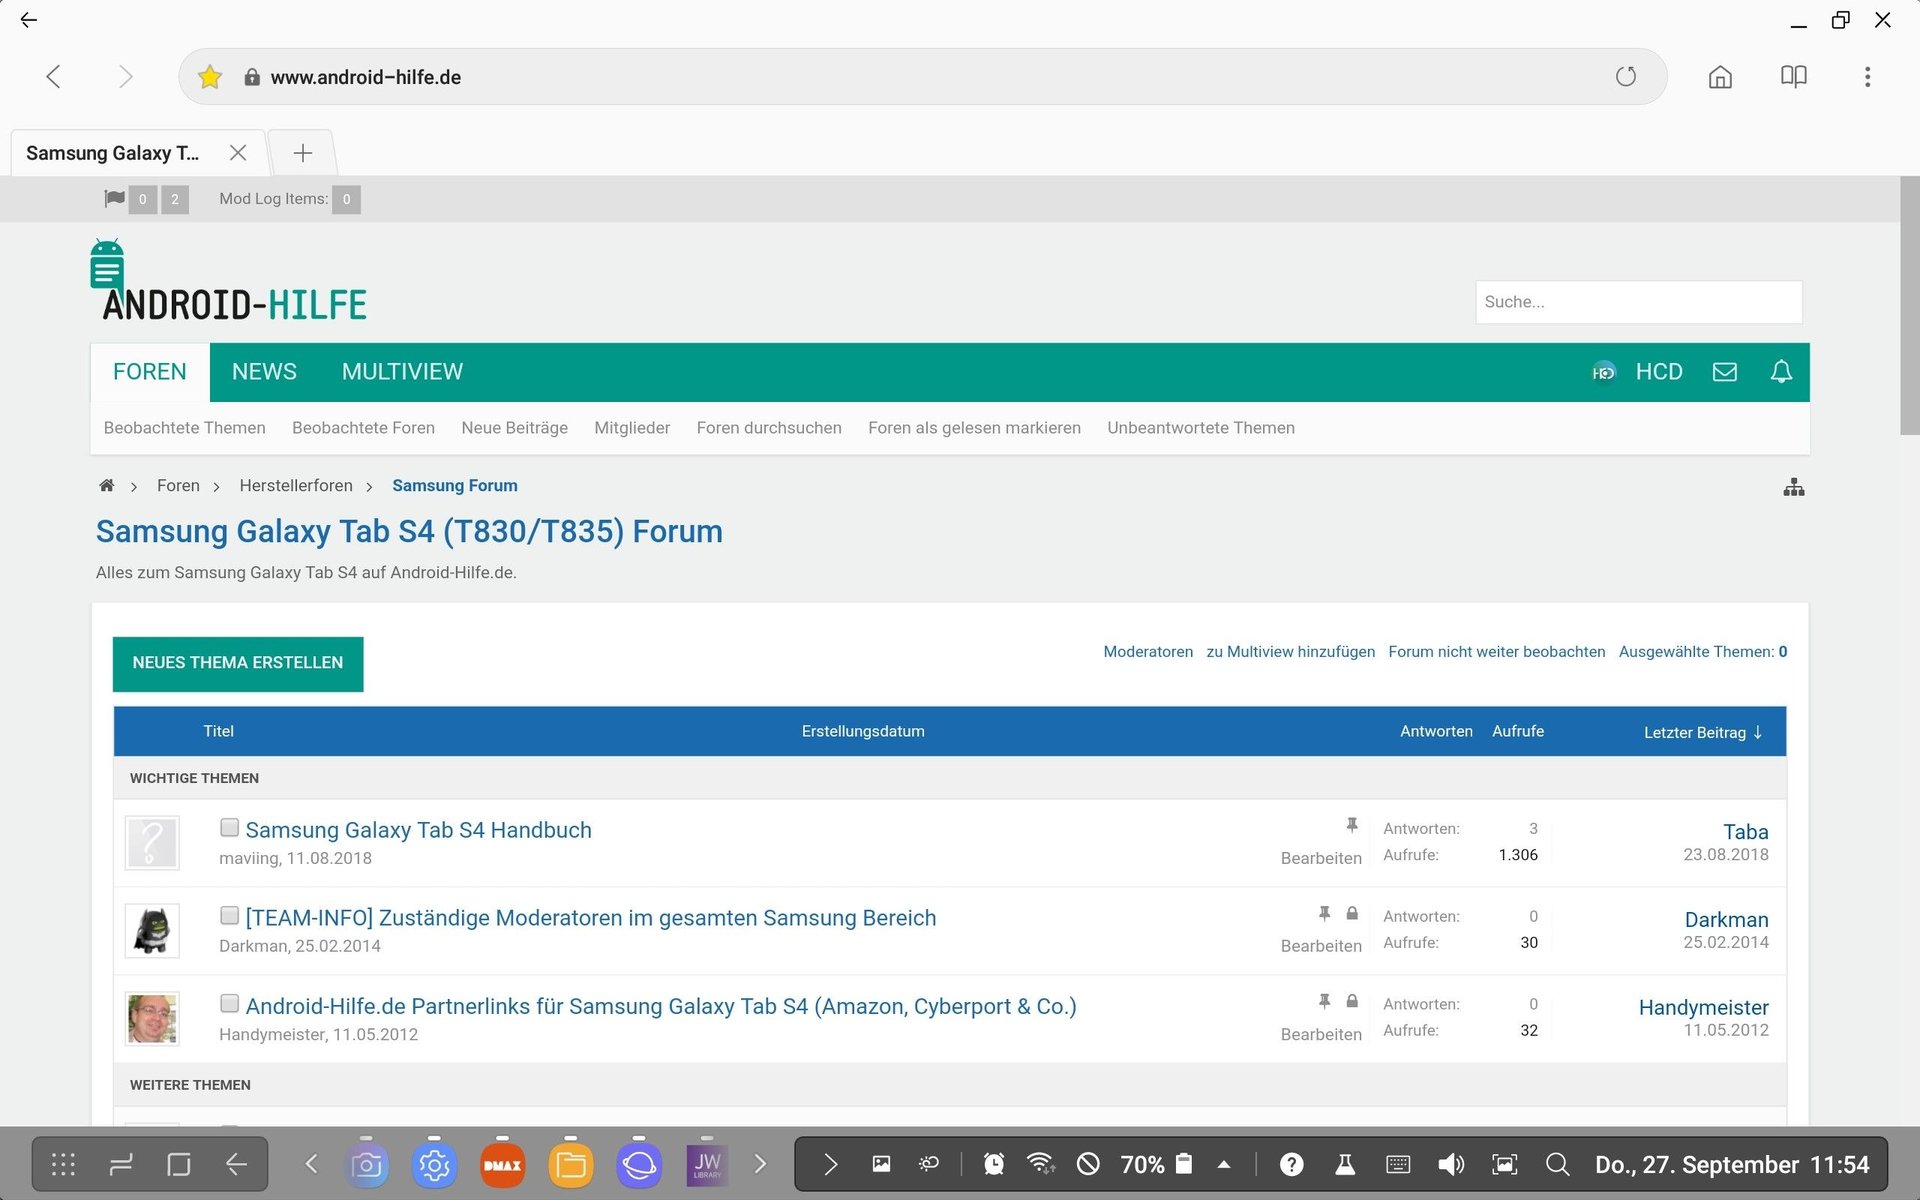Open the DMAX app in the taskbar

point(502,1165)
